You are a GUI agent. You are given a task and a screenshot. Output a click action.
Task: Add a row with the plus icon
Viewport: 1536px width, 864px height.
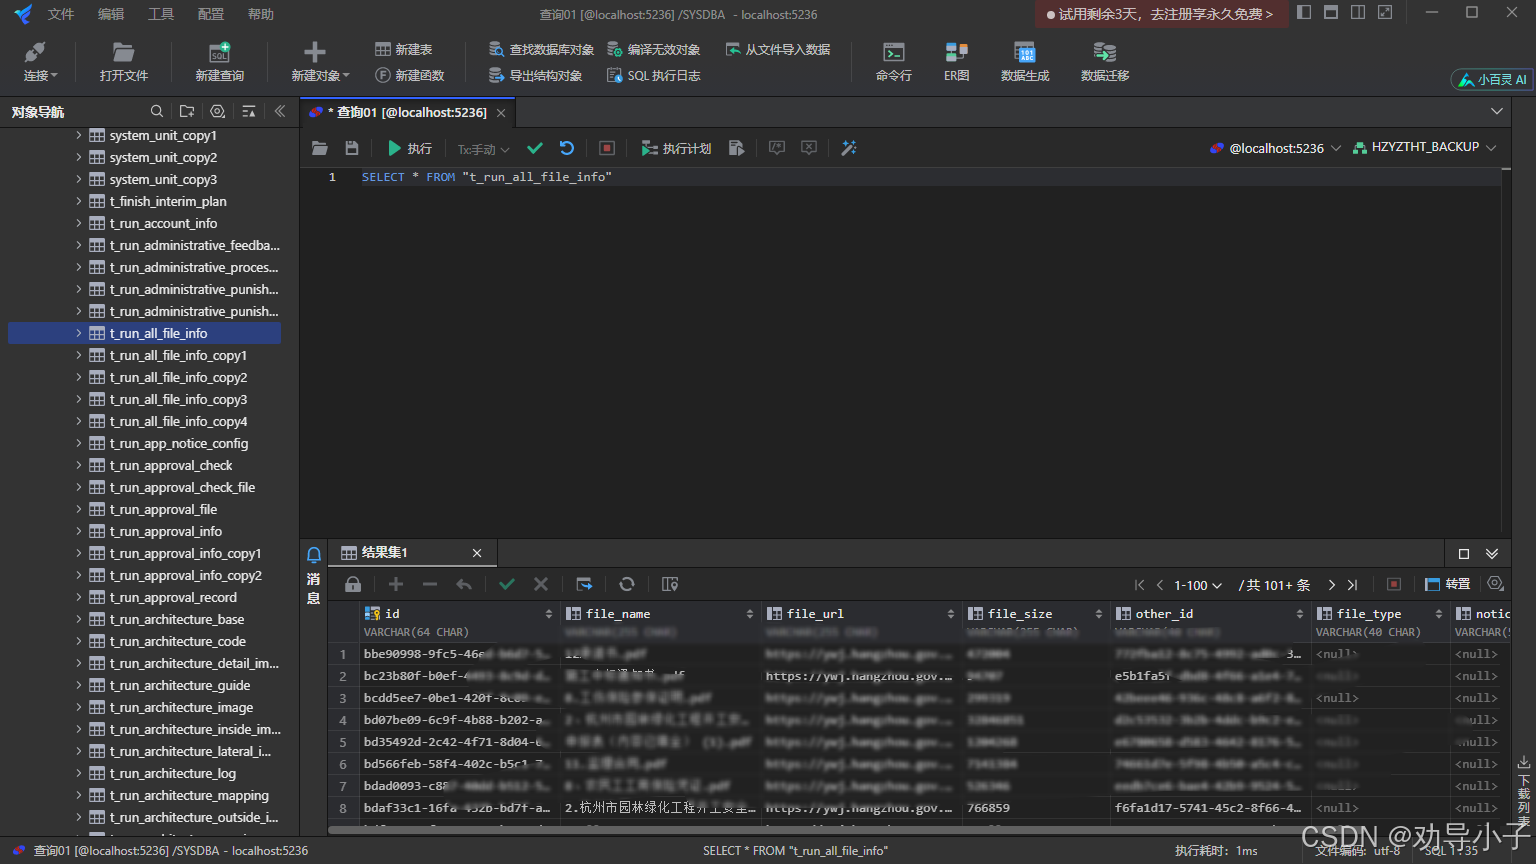(x=396, y=584)
